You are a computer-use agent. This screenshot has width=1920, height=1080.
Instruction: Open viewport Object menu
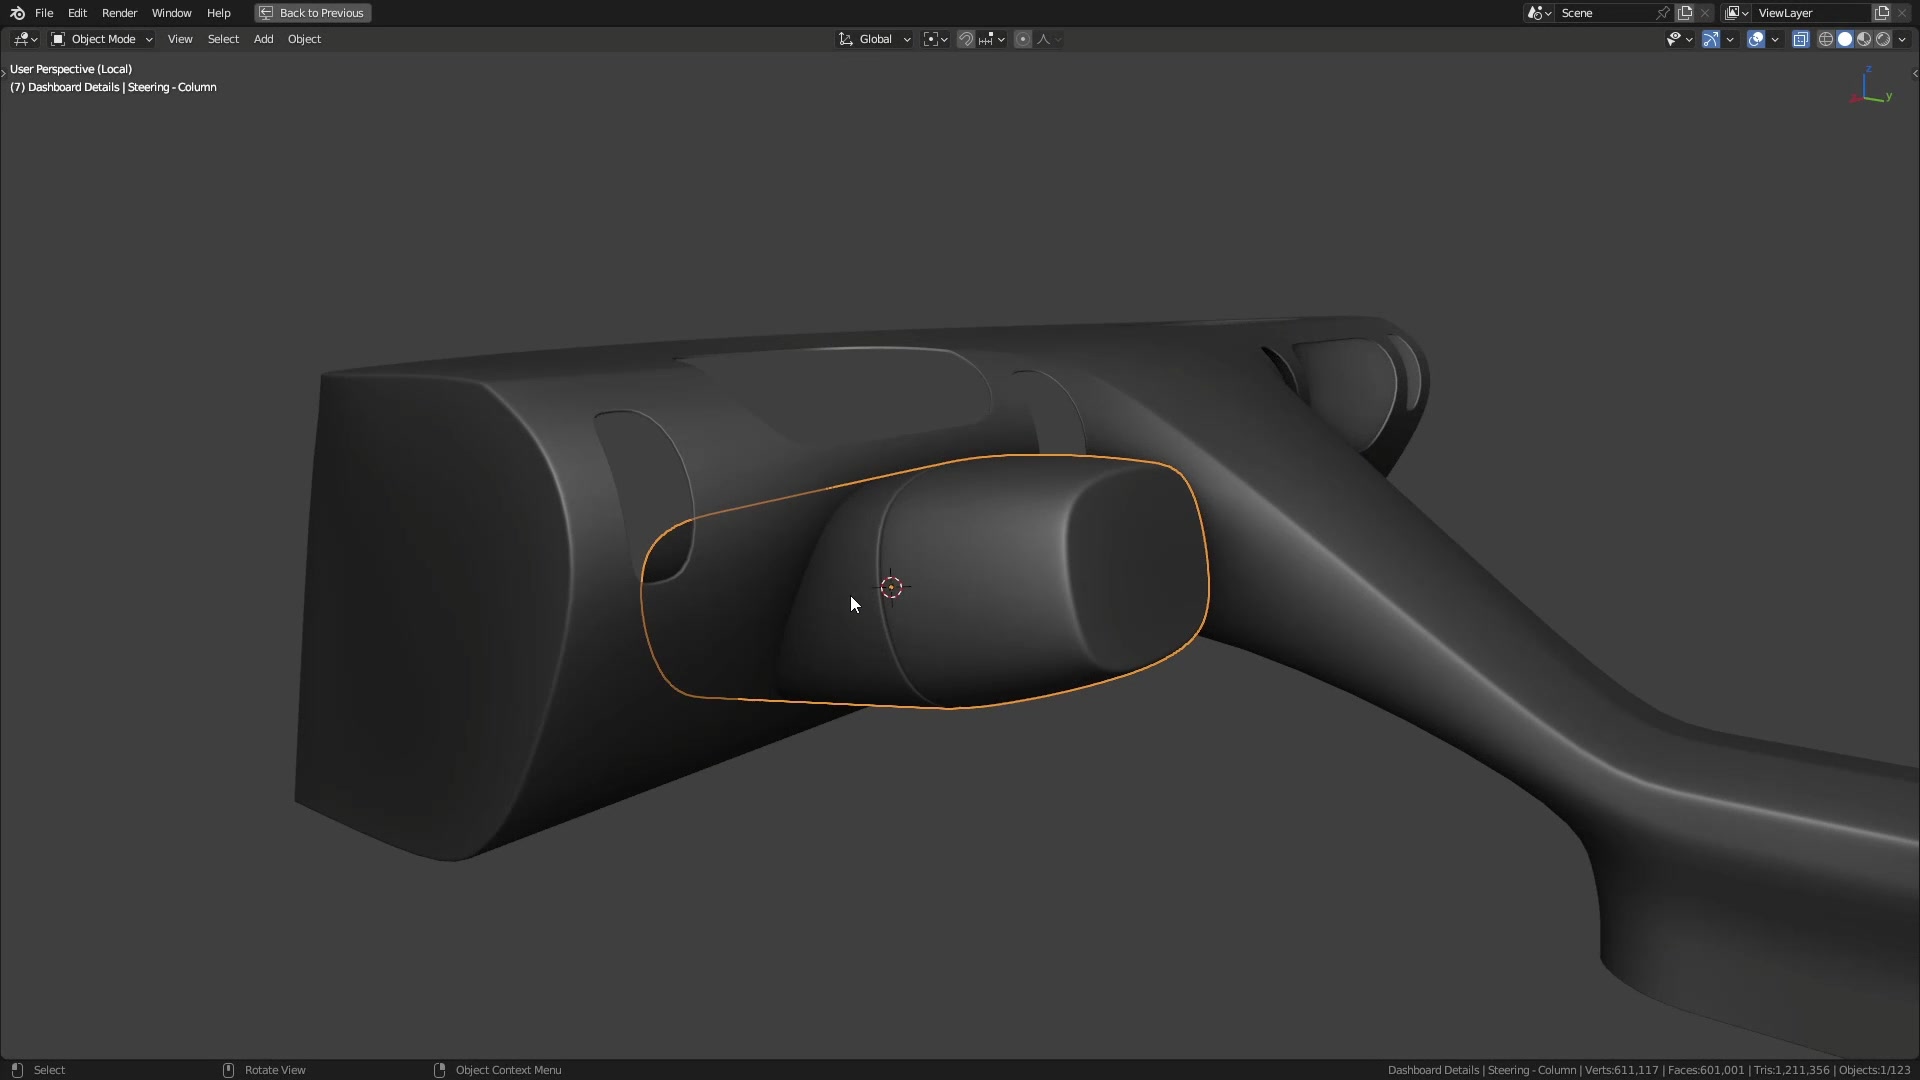click(304, 39)
